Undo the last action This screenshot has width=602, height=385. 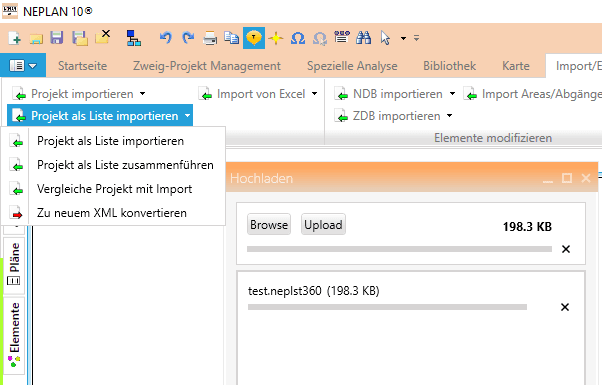[x=165, y=38]
